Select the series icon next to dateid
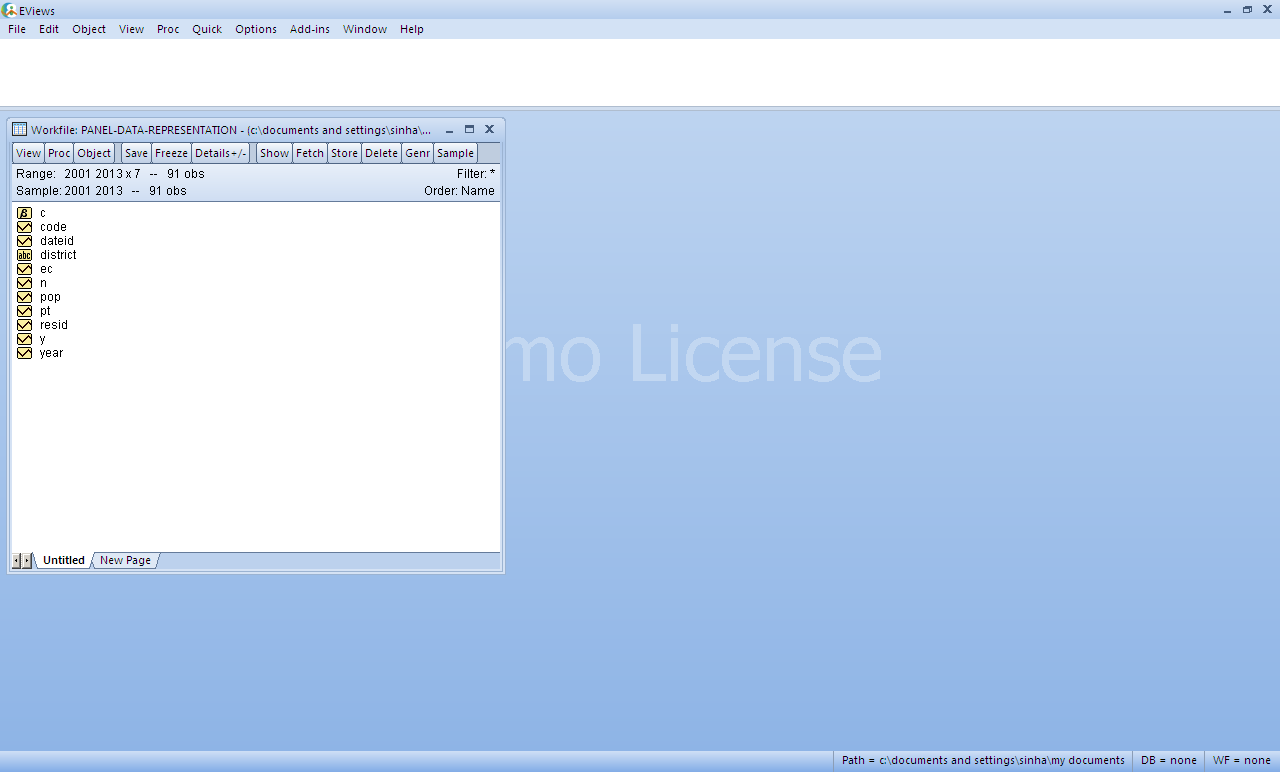 25,241
